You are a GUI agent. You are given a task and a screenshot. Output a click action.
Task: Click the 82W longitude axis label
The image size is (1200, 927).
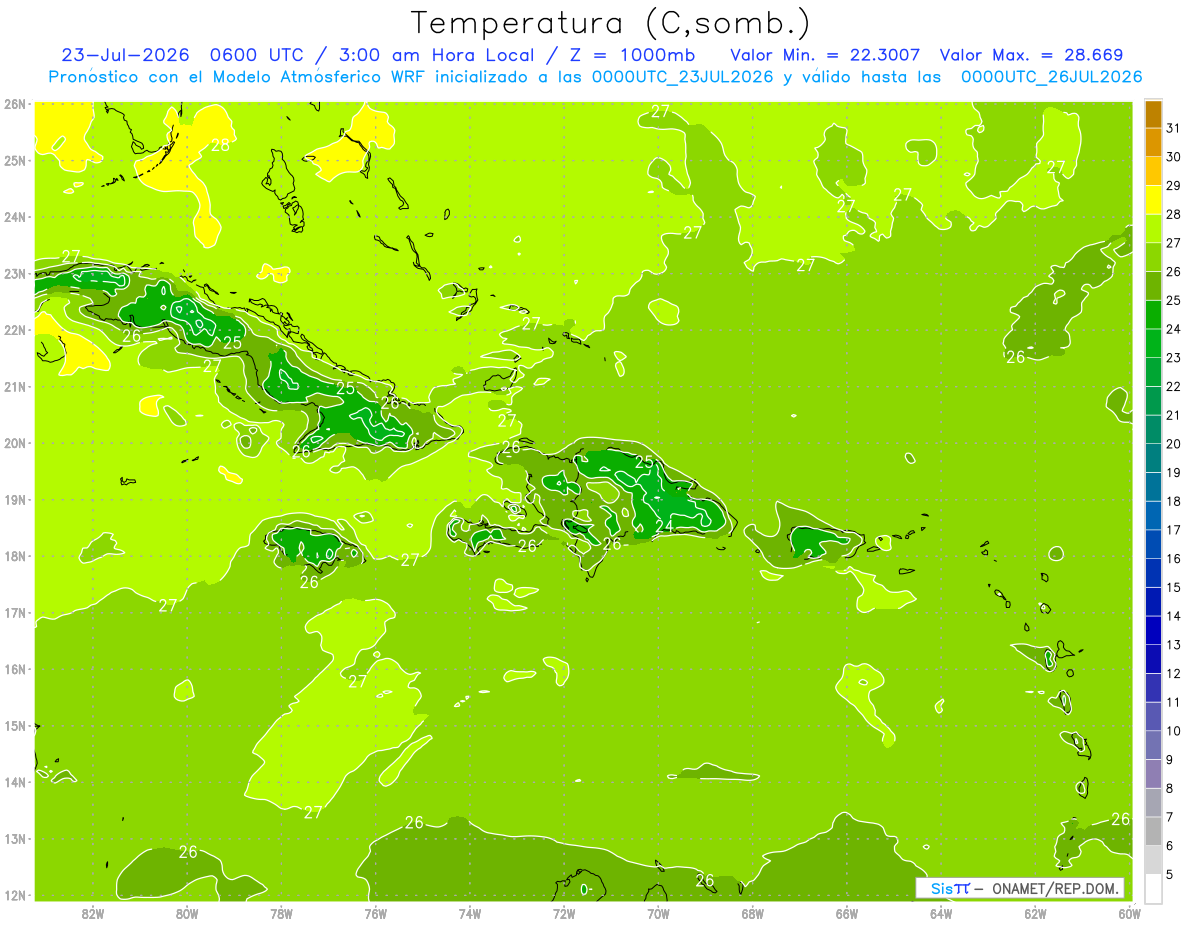93,913
